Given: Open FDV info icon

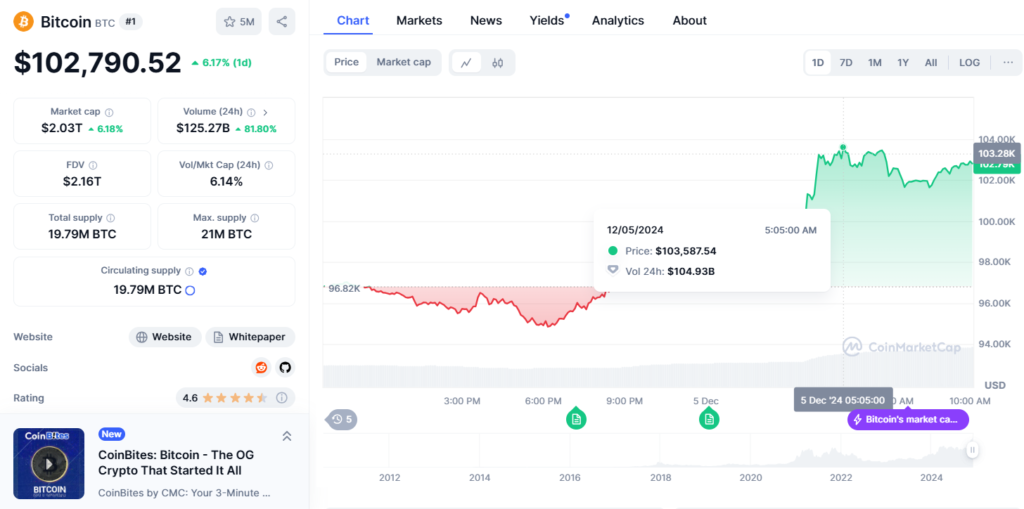Looking at the screenshot, I should point(93,165).
